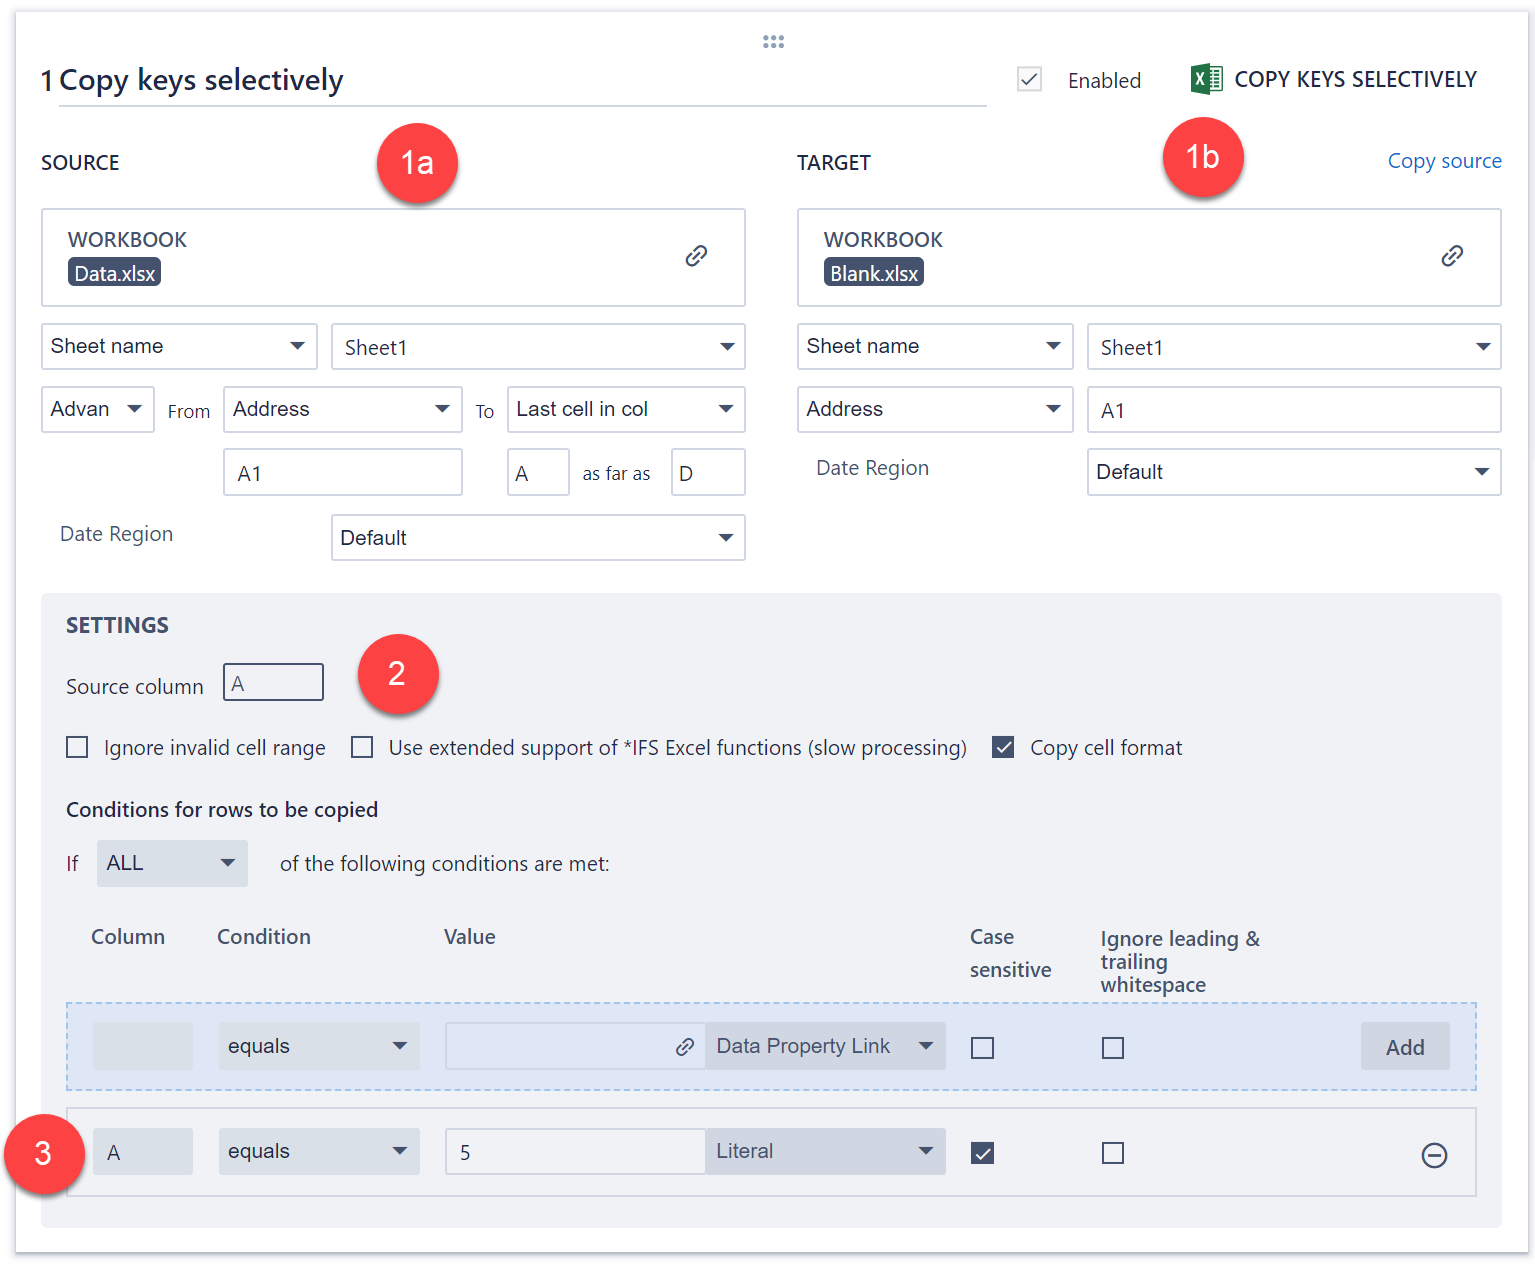Screen dimensions: 1535x1264
Task: Click the Add condition button
Action: [x=1404, y=1047]
